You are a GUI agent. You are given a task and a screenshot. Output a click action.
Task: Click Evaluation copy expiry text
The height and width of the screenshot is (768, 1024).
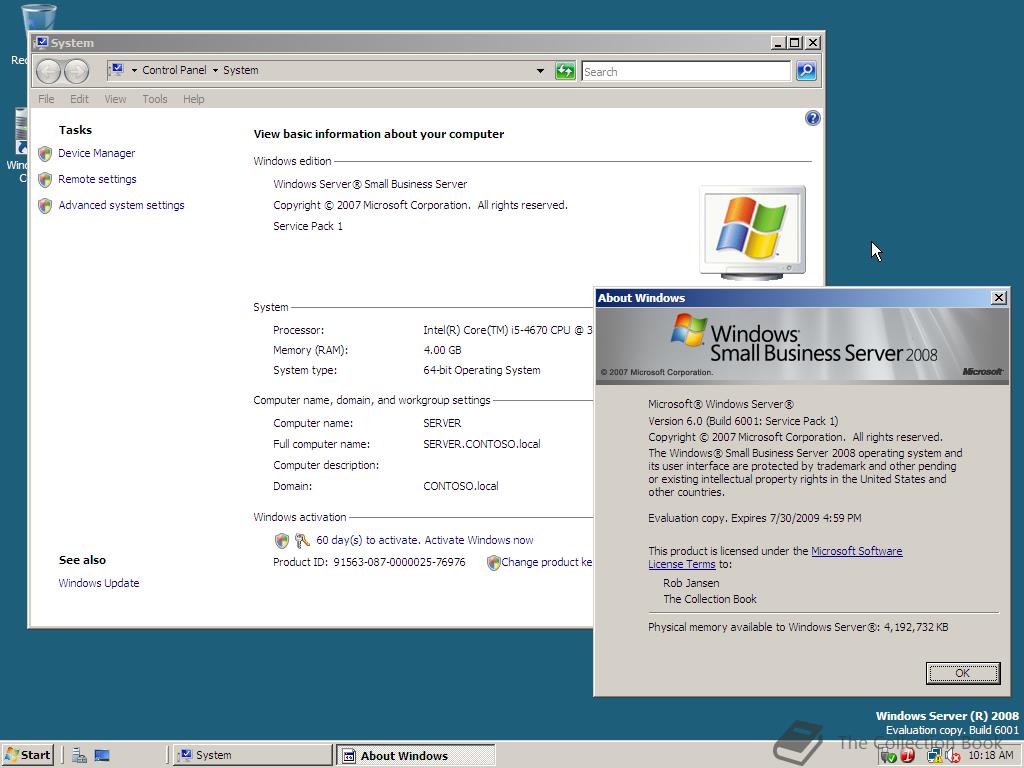tap(754, 518)
